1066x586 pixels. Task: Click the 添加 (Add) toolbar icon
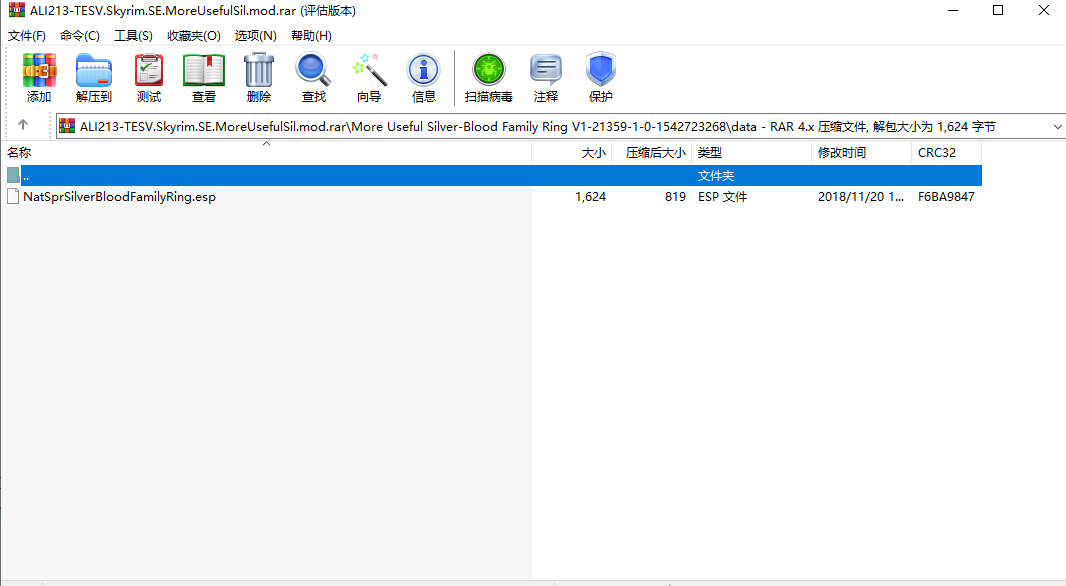[39, 78]
